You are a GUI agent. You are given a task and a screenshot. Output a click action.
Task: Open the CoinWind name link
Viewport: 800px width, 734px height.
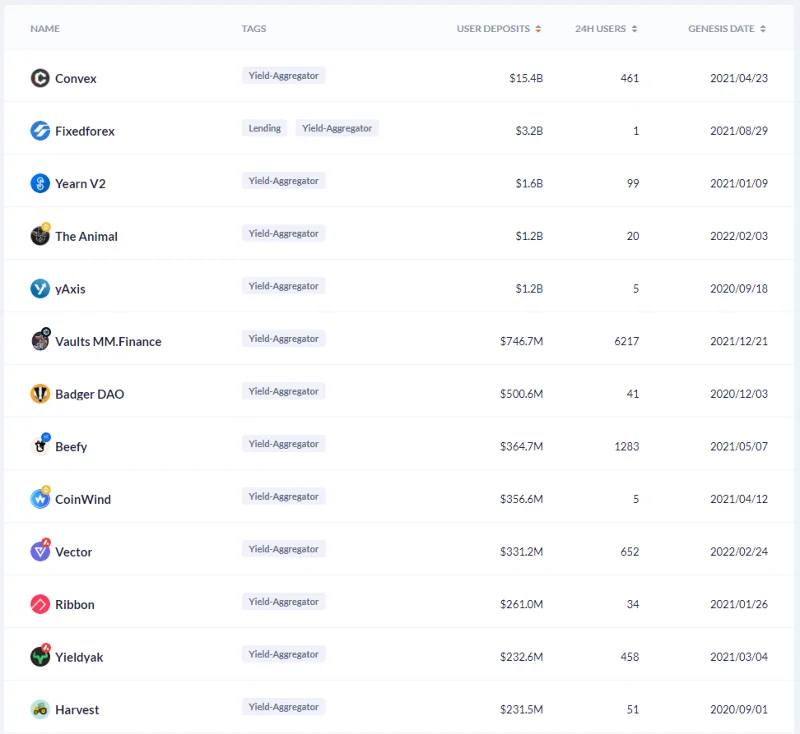[83, 499]
